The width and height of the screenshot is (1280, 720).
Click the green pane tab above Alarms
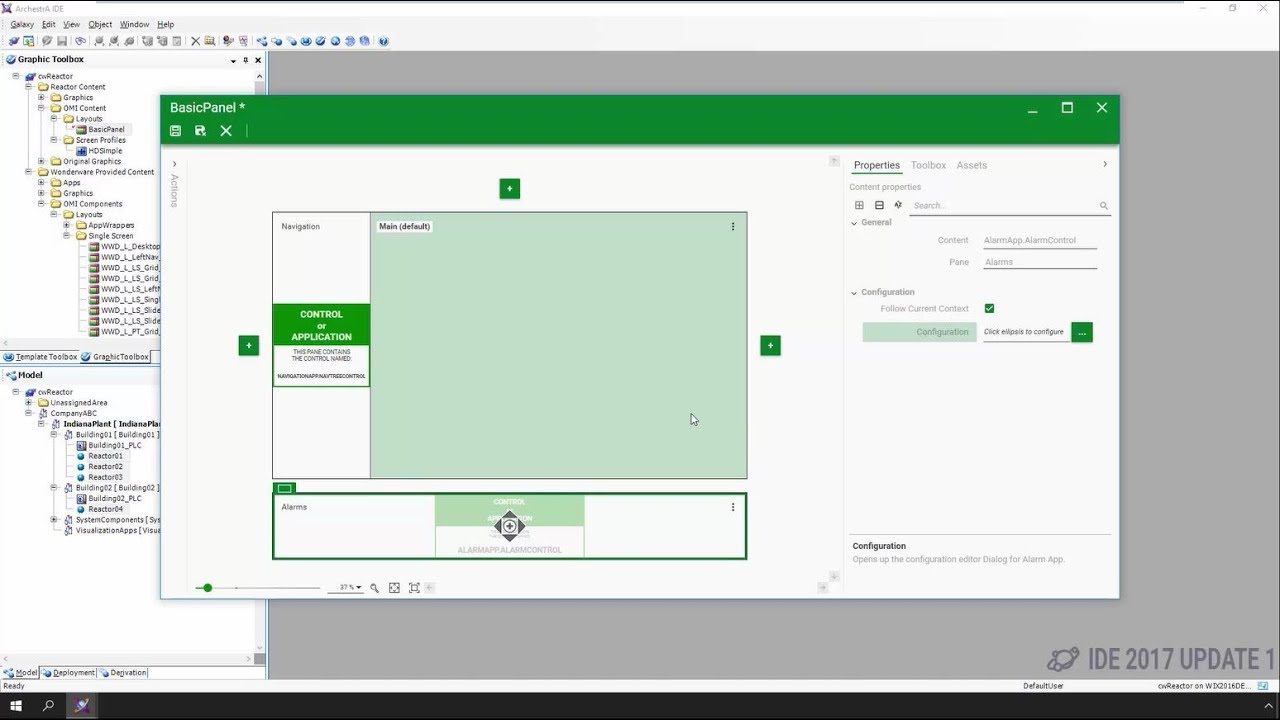tap(285, 488)
